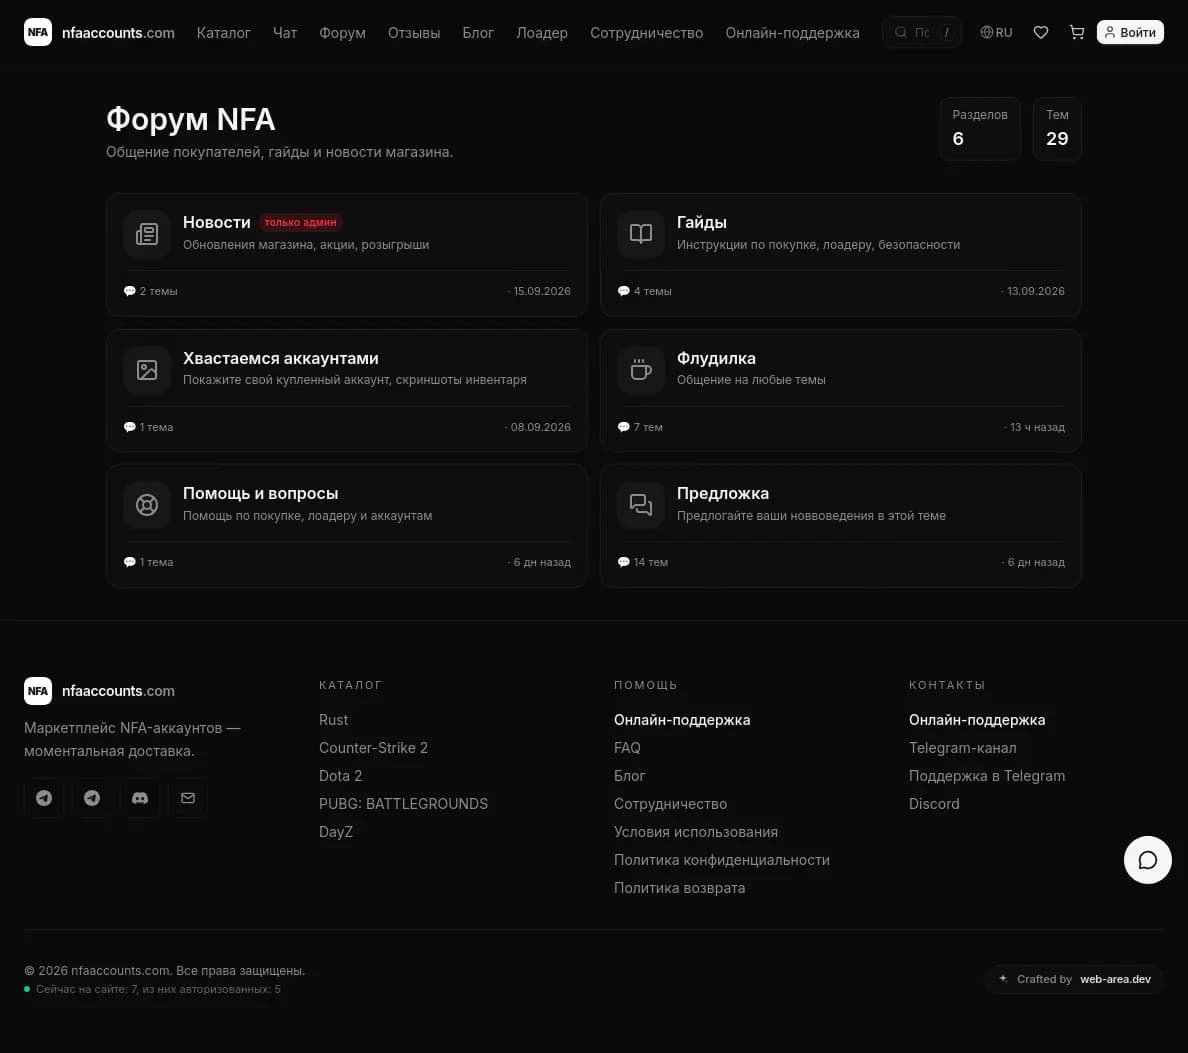Image resolution: width=1188 pixels, height=1053 pixels.
Task: Open Онлайн-поддержка under Помощь
Action: pos(682,720)
